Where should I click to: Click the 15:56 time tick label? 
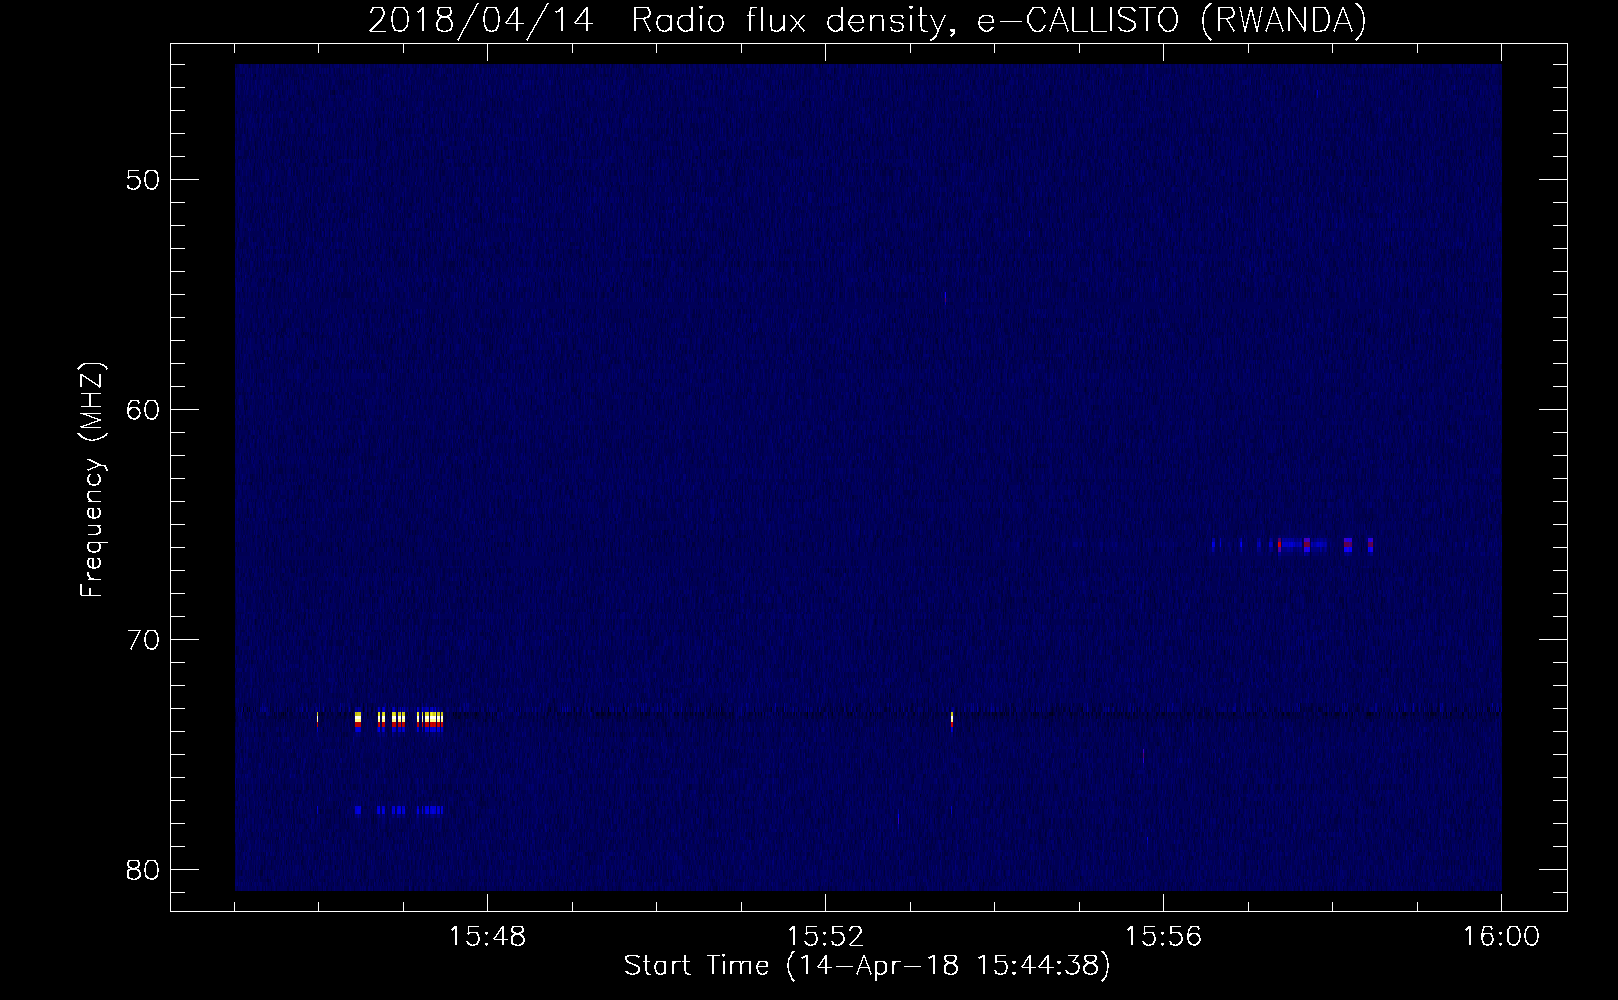(x=1163, y=937)
